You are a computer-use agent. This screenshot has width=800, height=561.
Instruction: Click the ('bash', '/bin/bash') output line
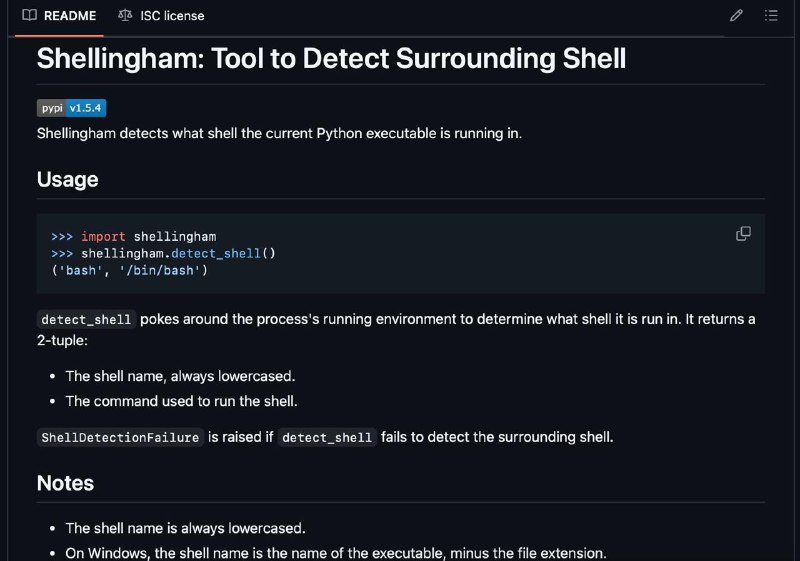130,270
